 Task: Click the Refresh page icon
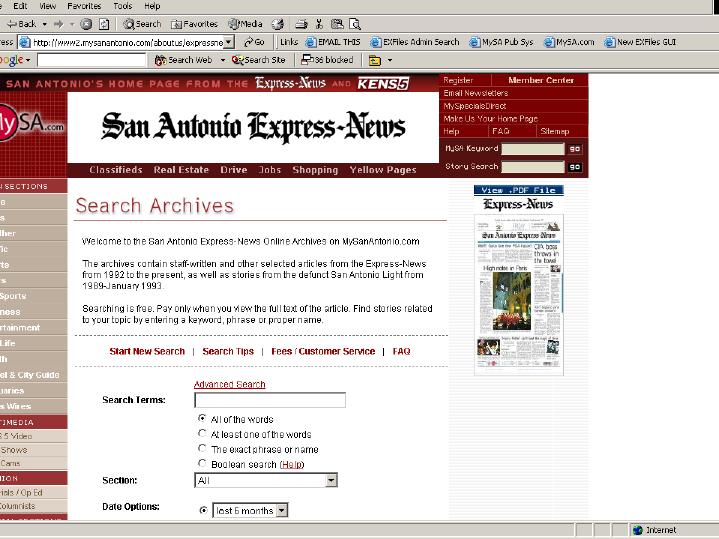point(105,24)
